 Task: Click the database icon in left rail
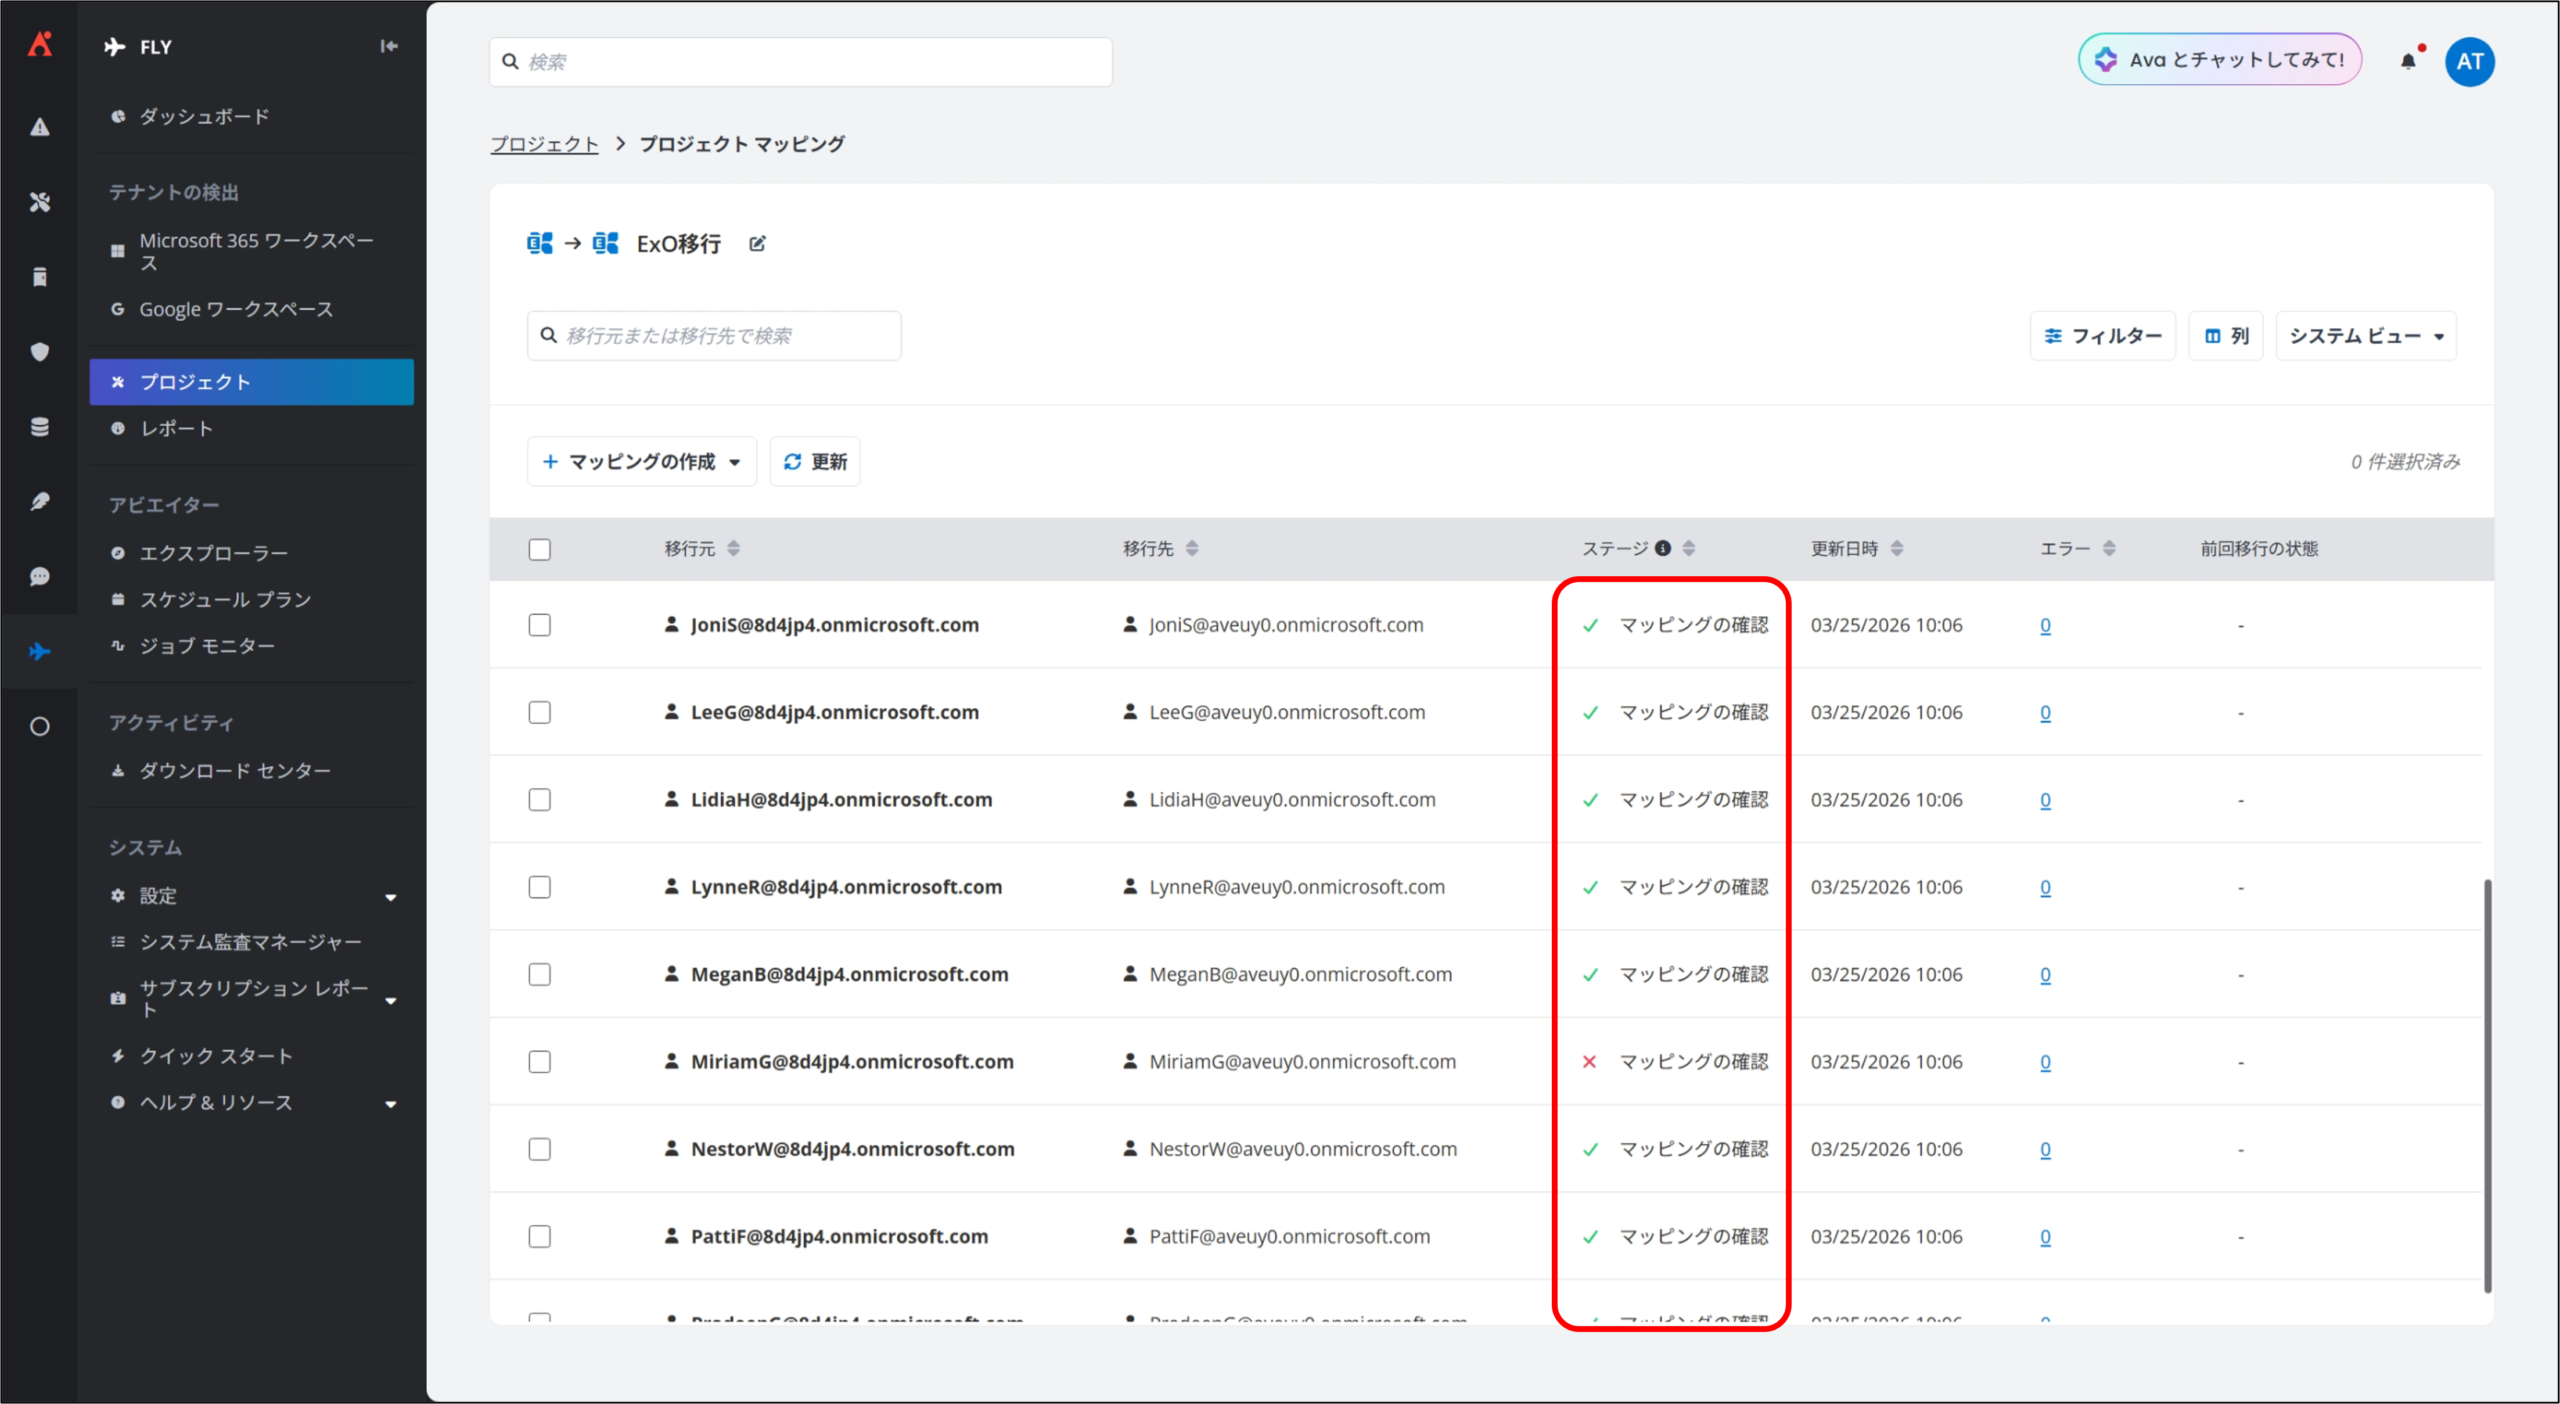click(x=40, y=427)
